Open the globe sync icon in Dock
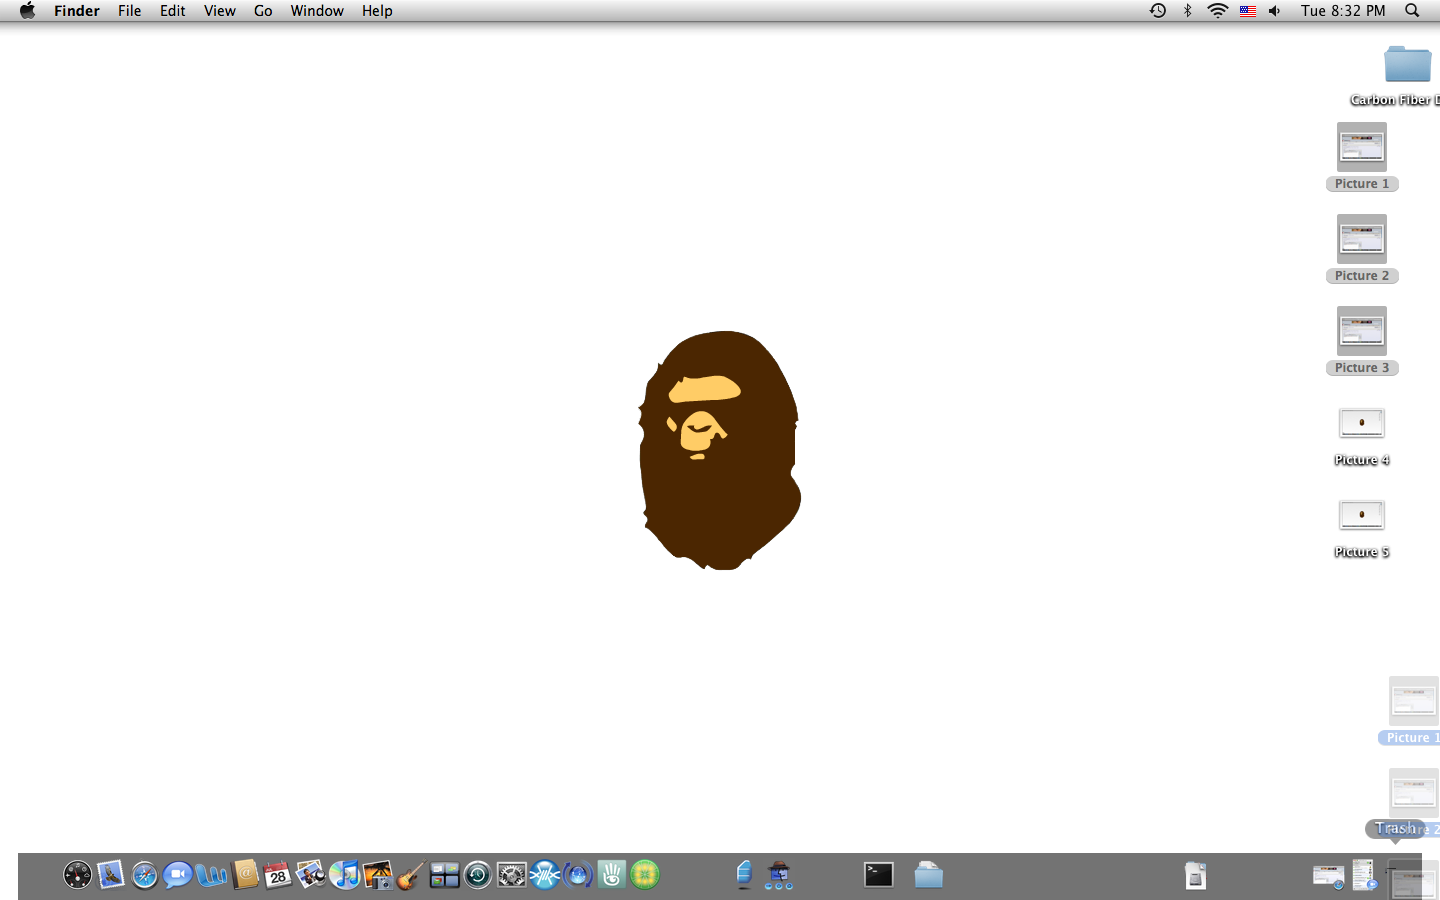This screenshot has height=900, width=1440. (578, 875)
